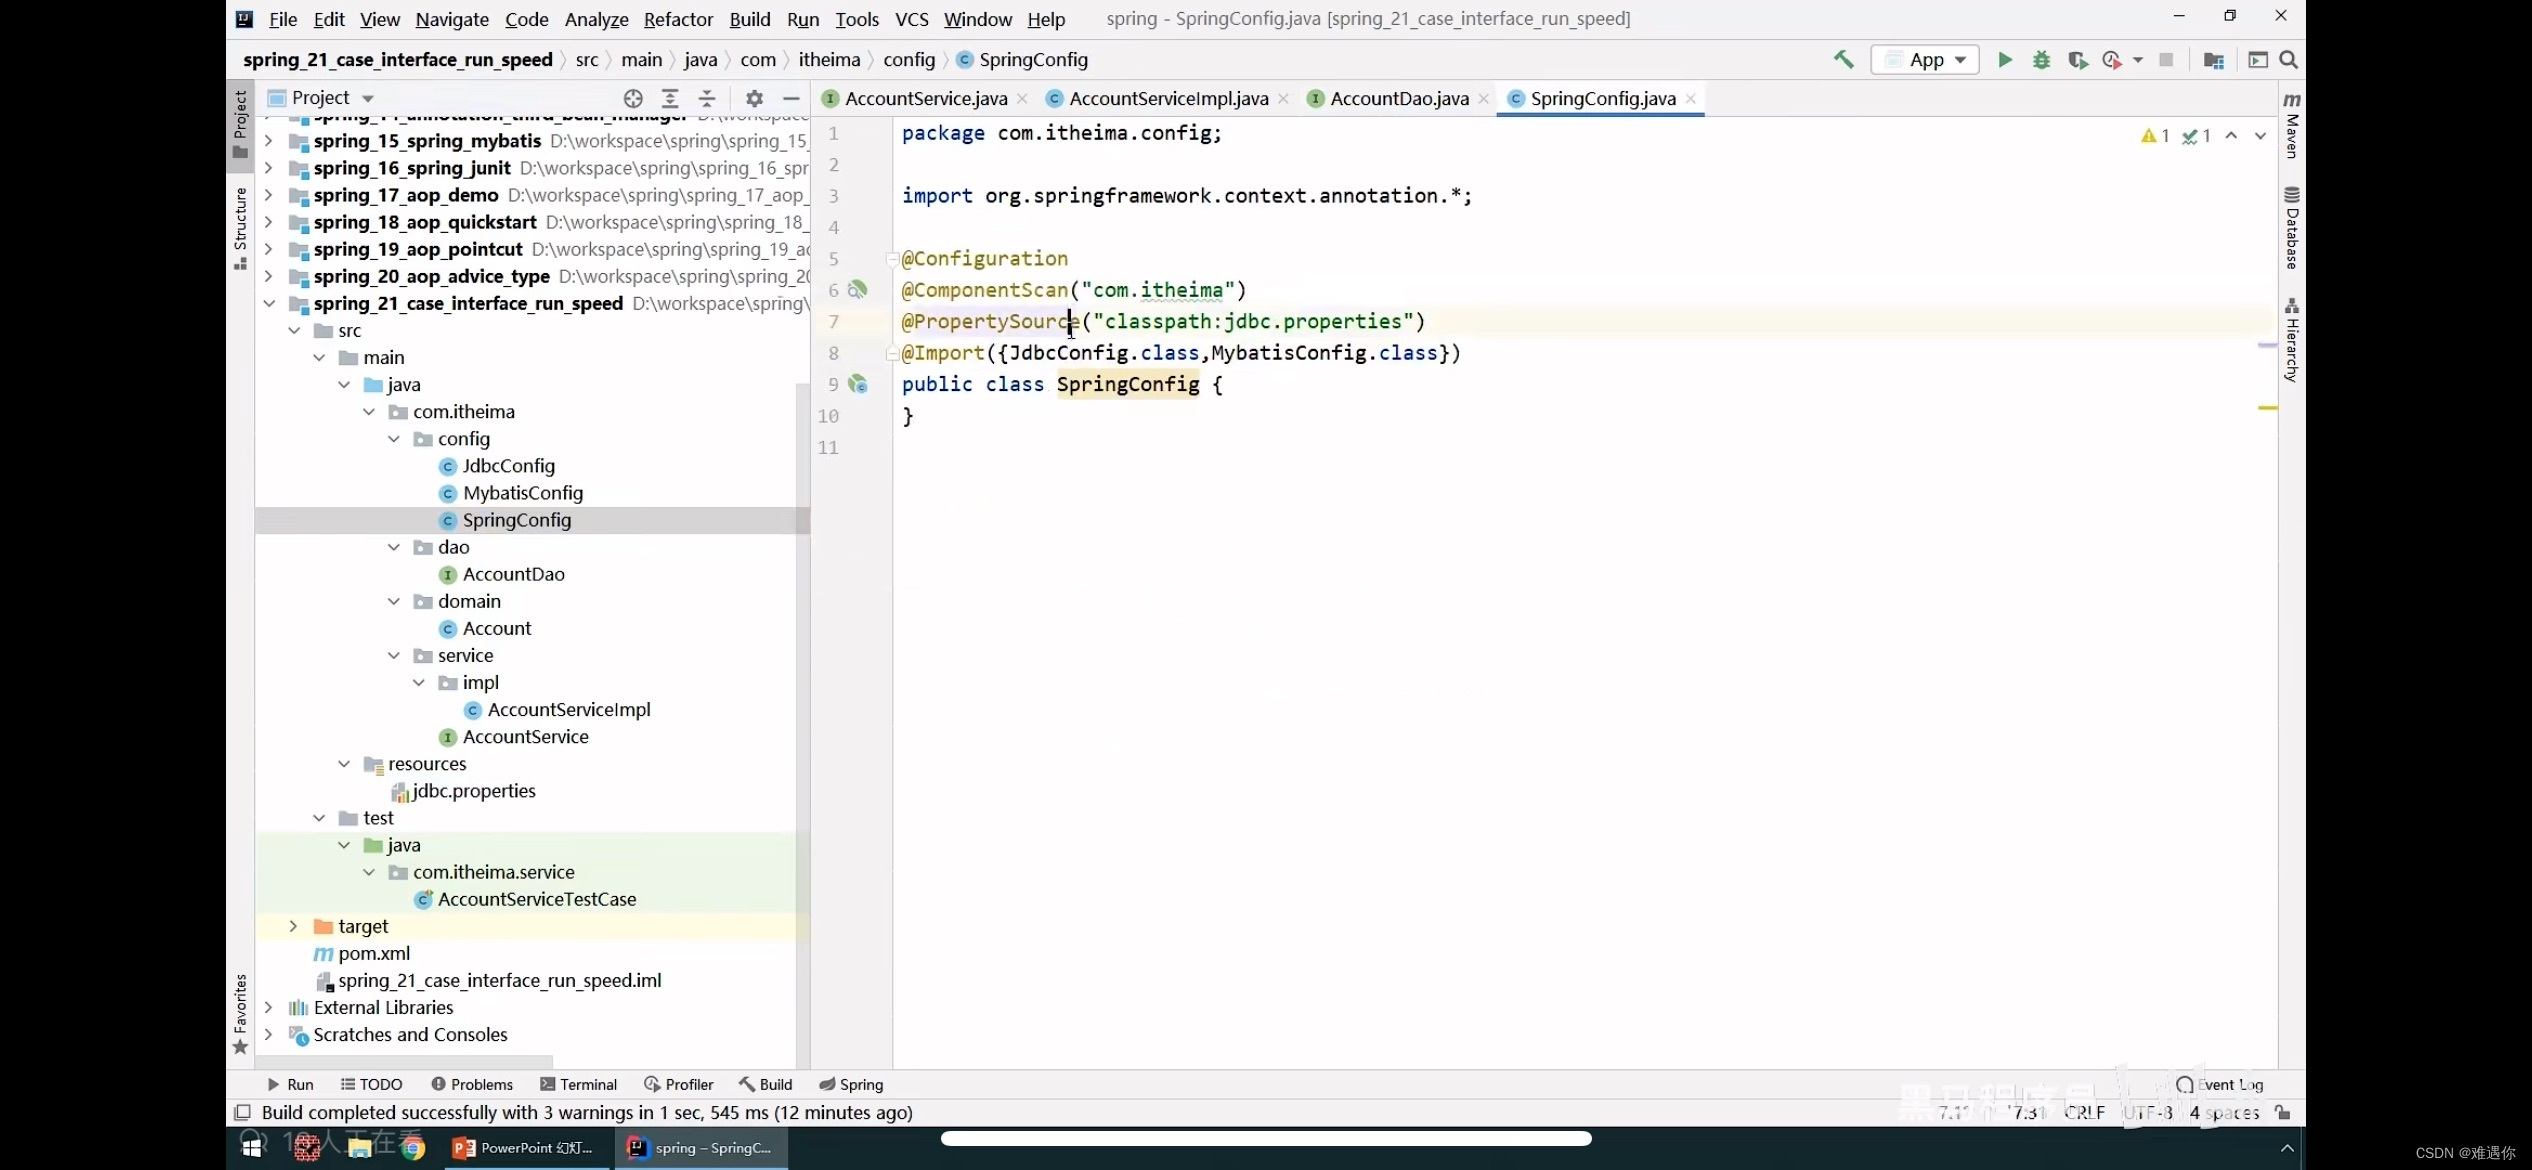The height and width of the screenshot is (1170, 2532).
Task: Select JdbcConfig class in tree
Action: [x=508, y=465]
